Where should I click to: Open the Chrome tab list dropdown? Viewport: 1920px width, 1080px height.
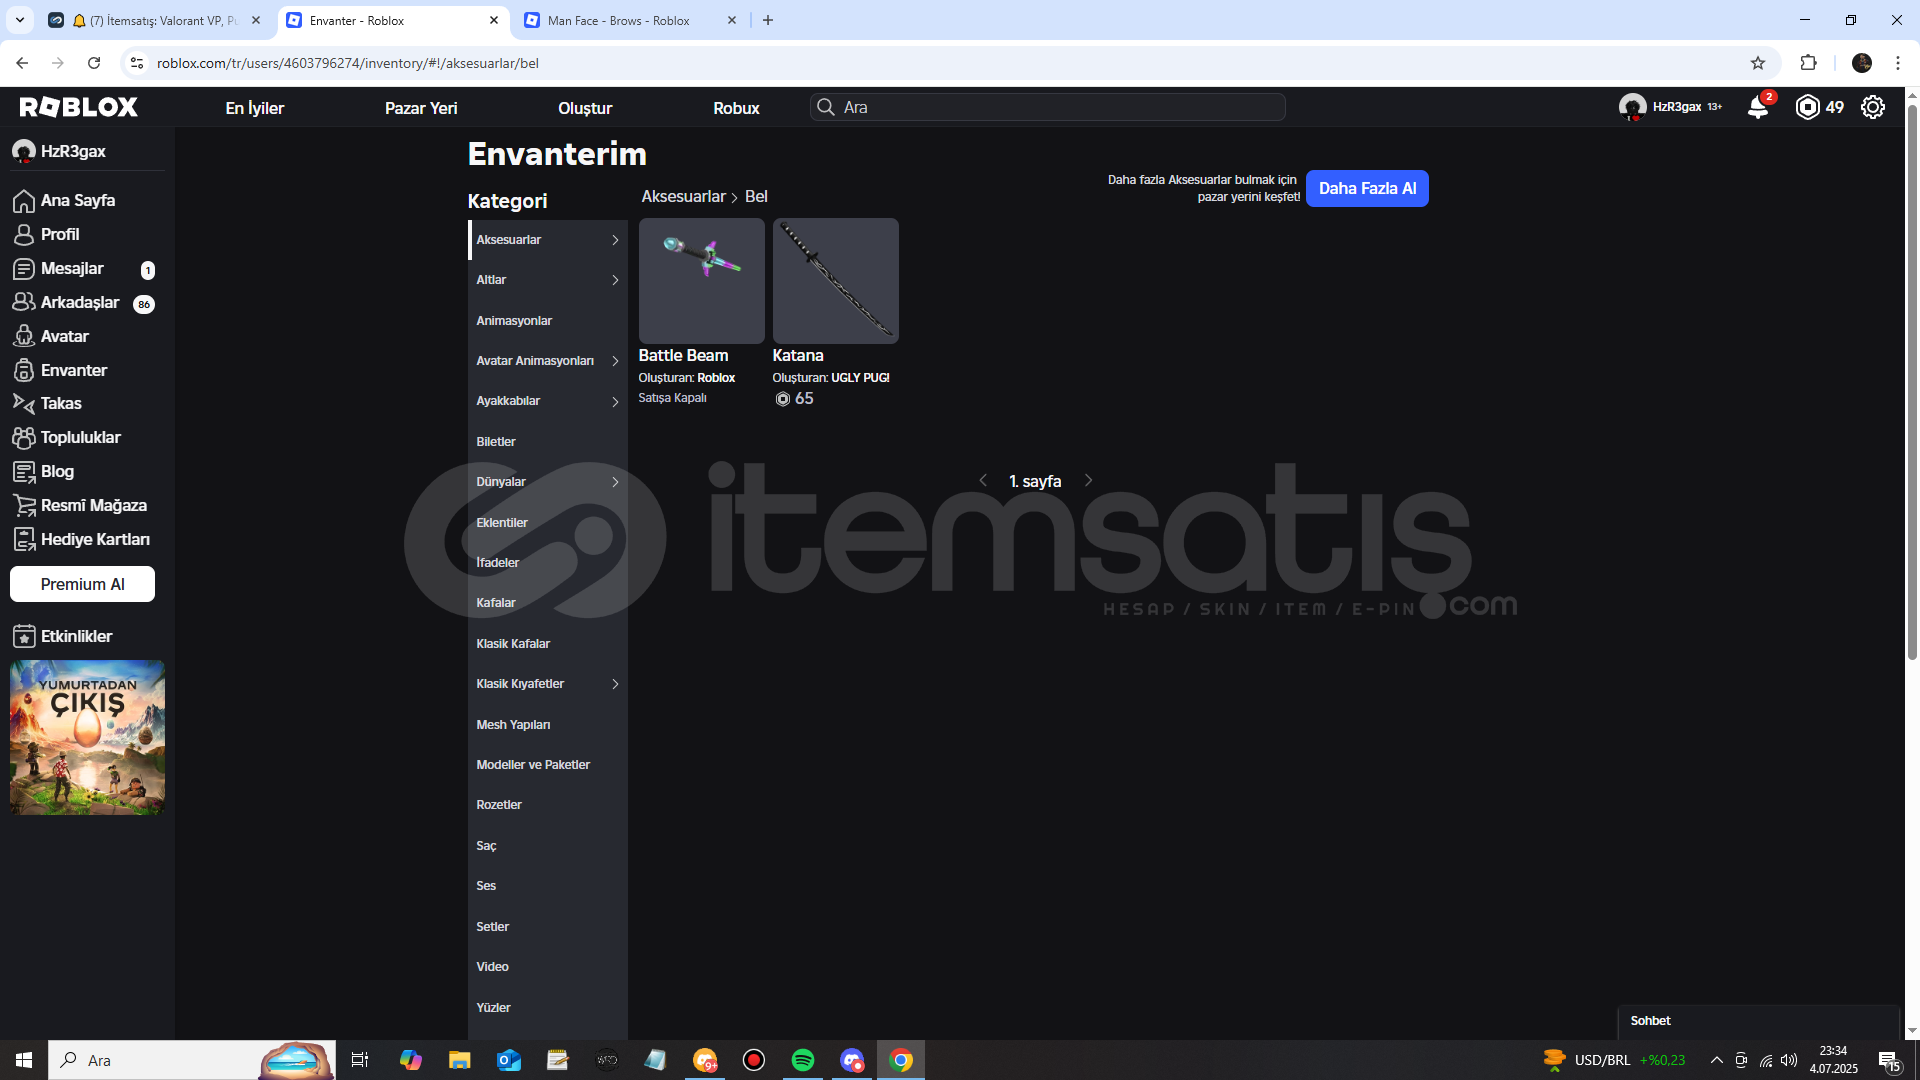19,20
